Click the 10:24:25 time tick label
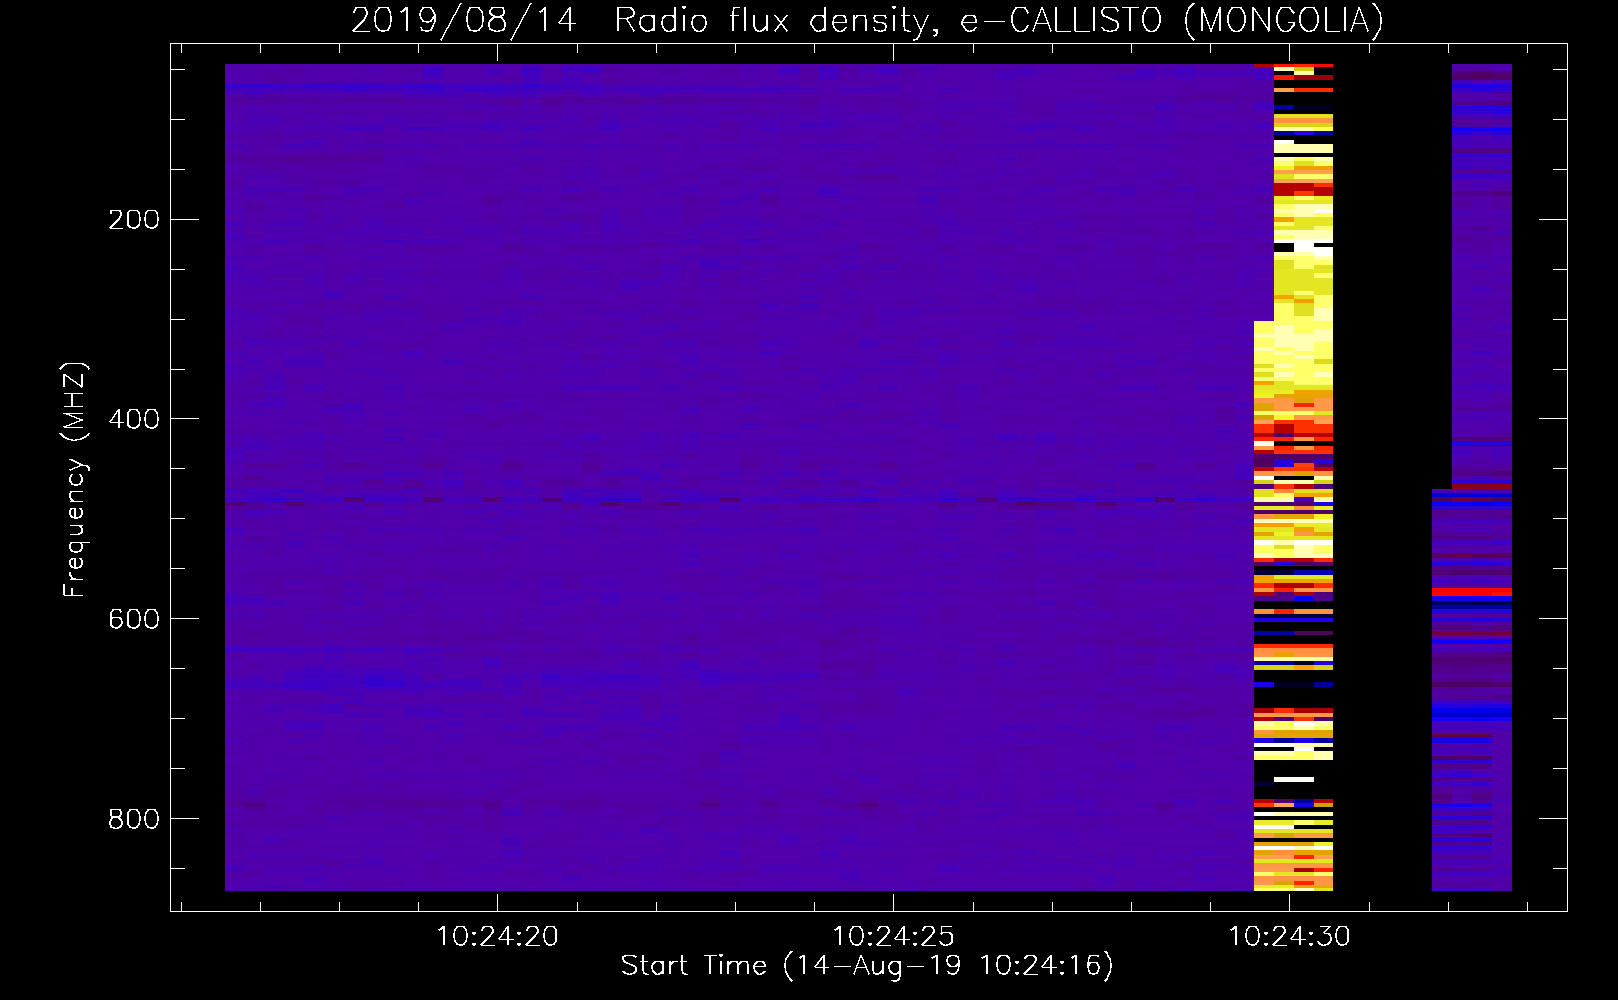This screenshot has width=1618, height=1000. [x=893, y=937]
